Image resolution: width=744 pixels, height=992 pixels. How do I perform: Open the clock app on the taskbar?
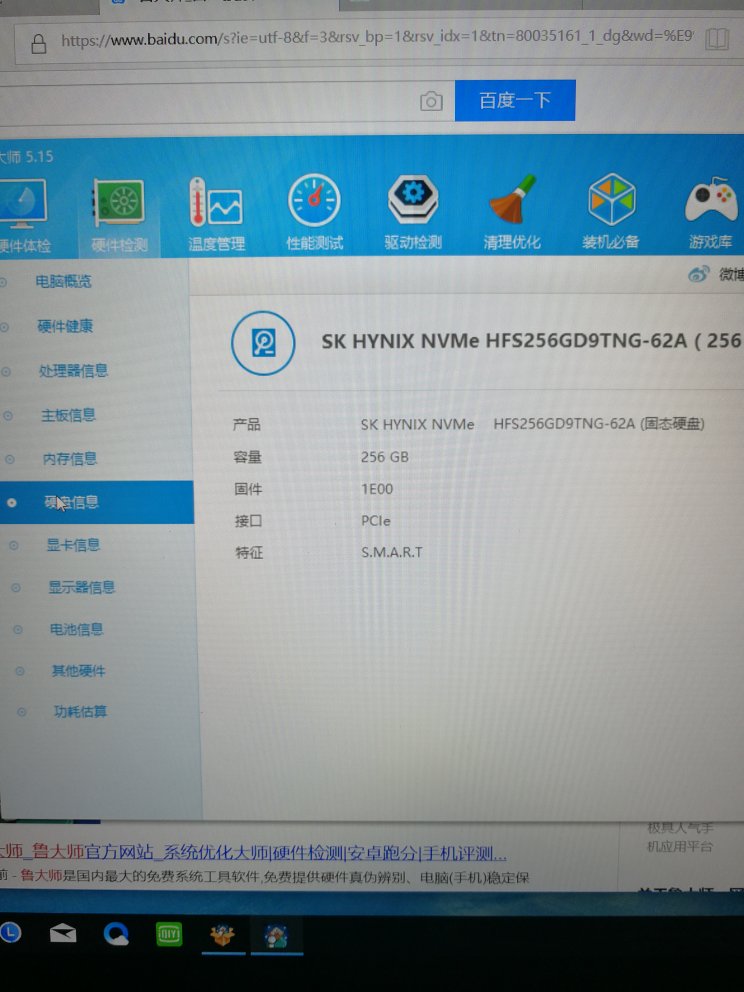click(x=9, y=933)
